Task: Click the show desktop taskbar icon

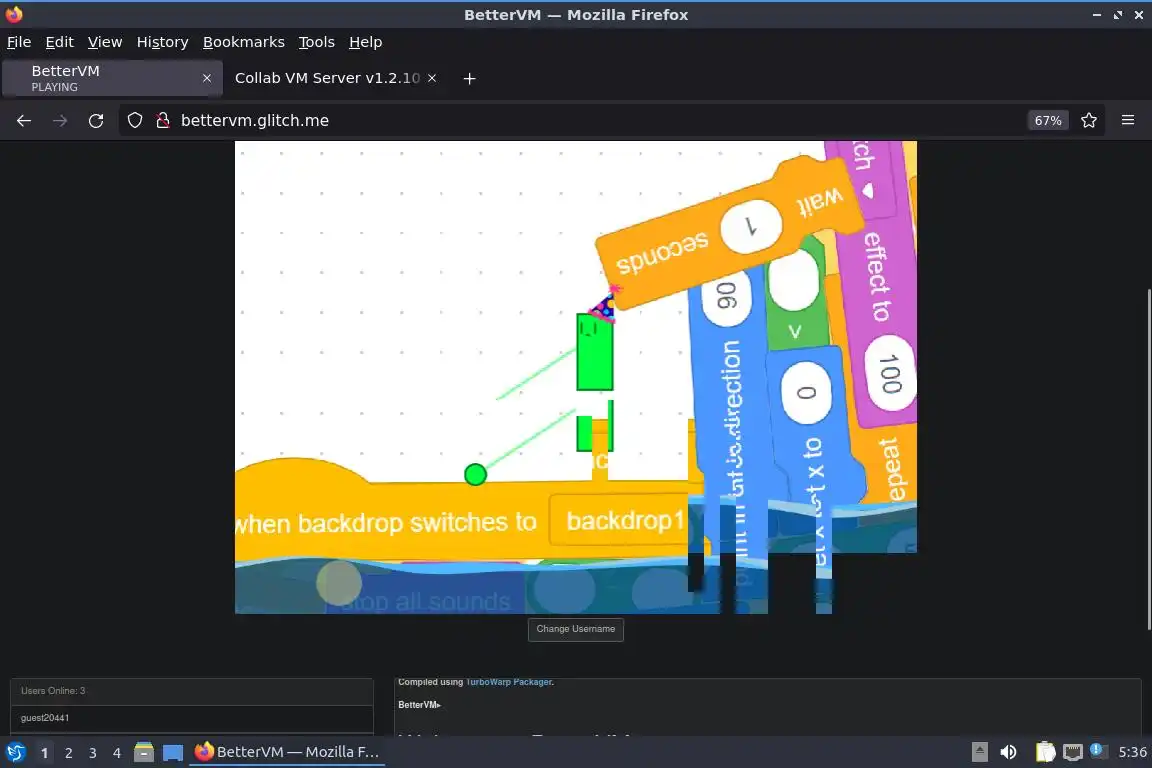Action: click(x=173, y=753)
